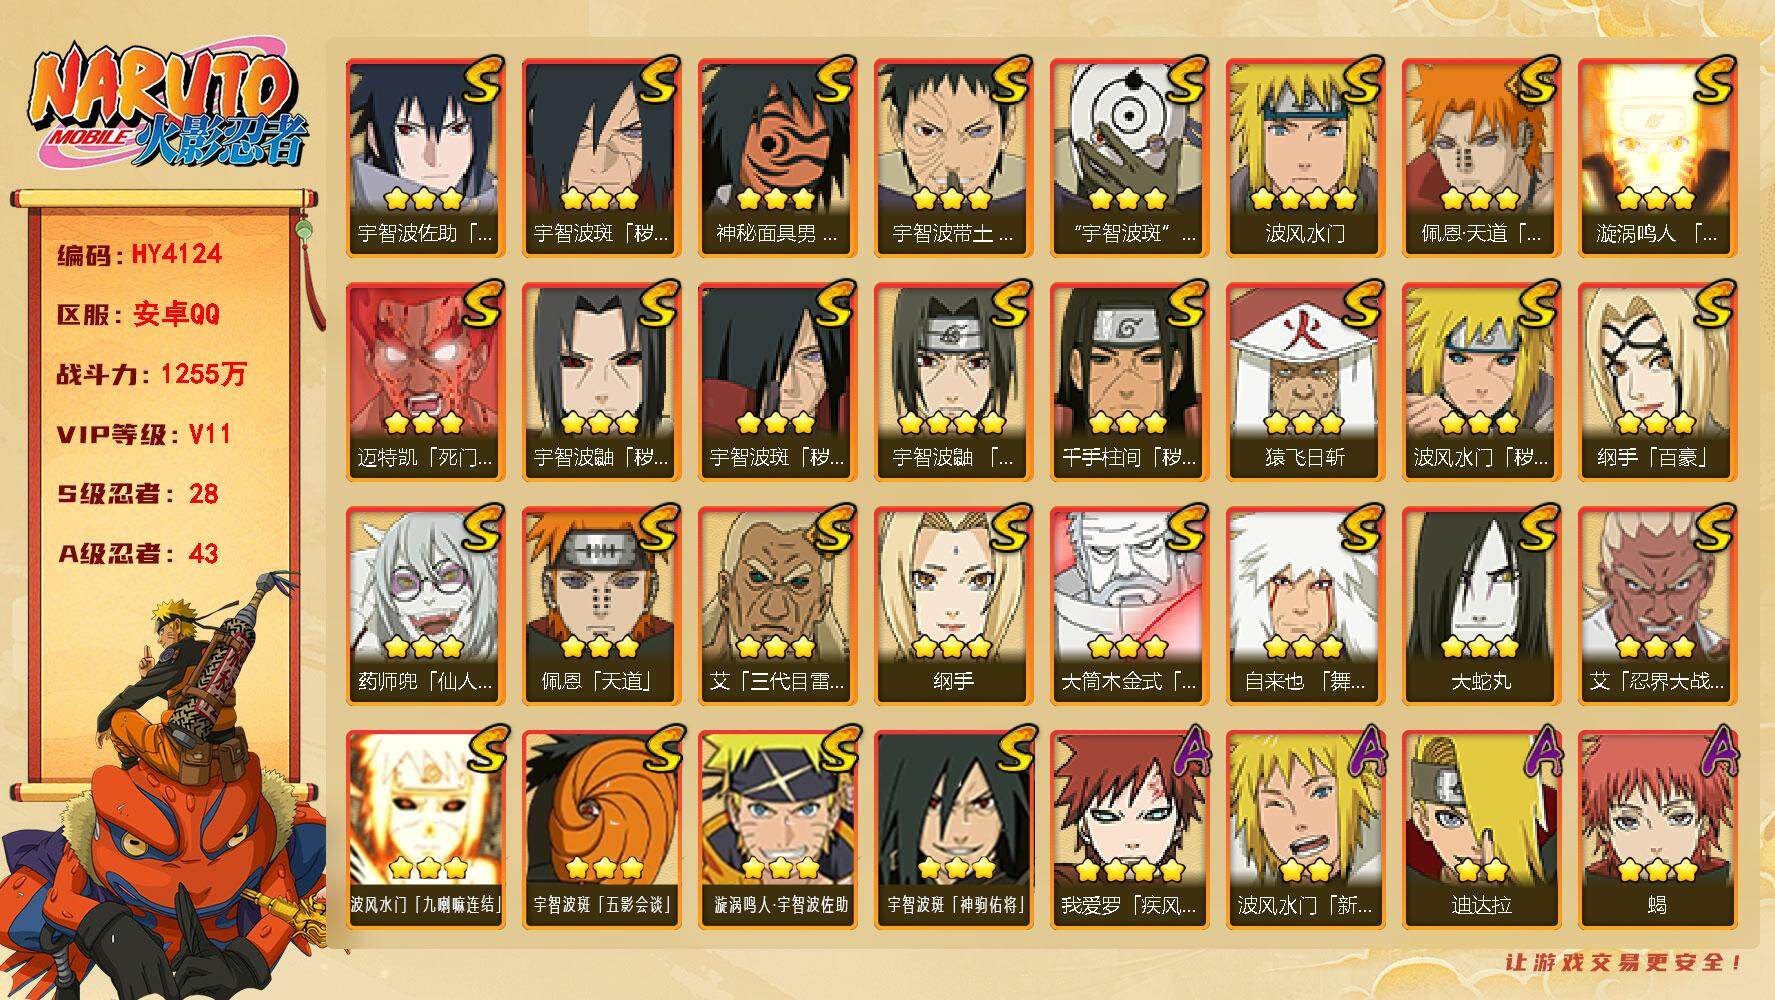
Task: Click the S rank badge on 猿飞日斩 card
Action: [x=1360, y=305]
